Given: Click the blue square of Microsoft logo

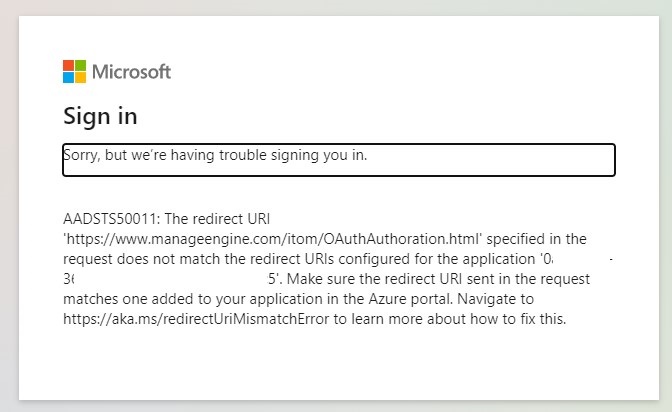Looking at the screenshot, I should point(69,77).
